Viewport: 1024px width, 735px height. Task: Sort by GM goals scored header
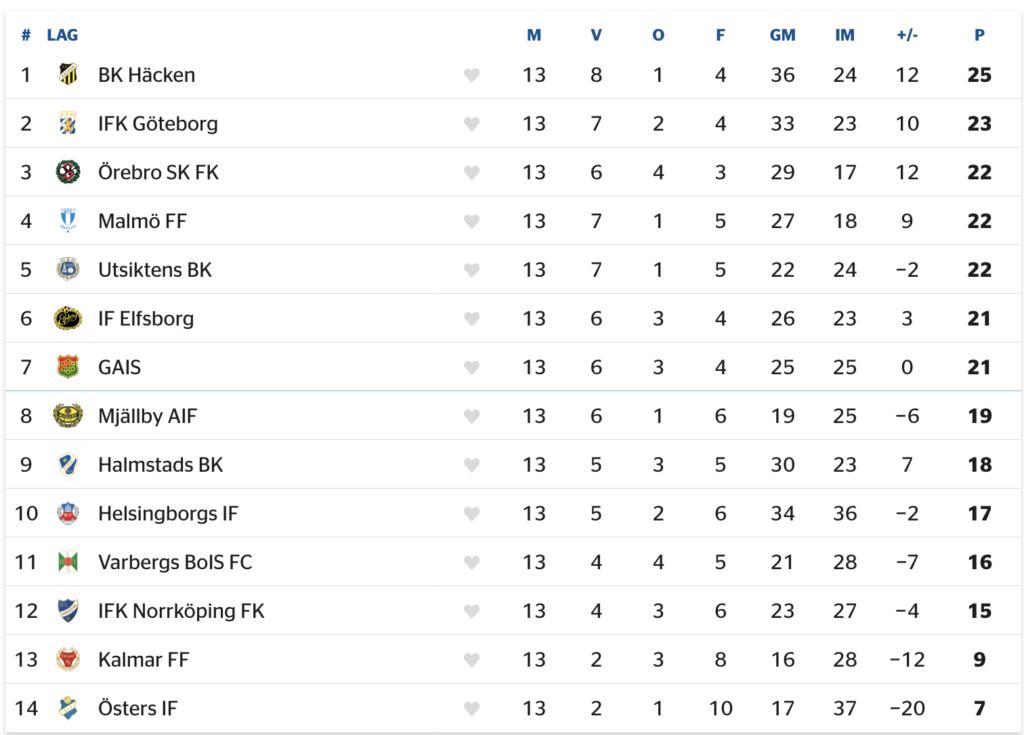pos(782,35)
